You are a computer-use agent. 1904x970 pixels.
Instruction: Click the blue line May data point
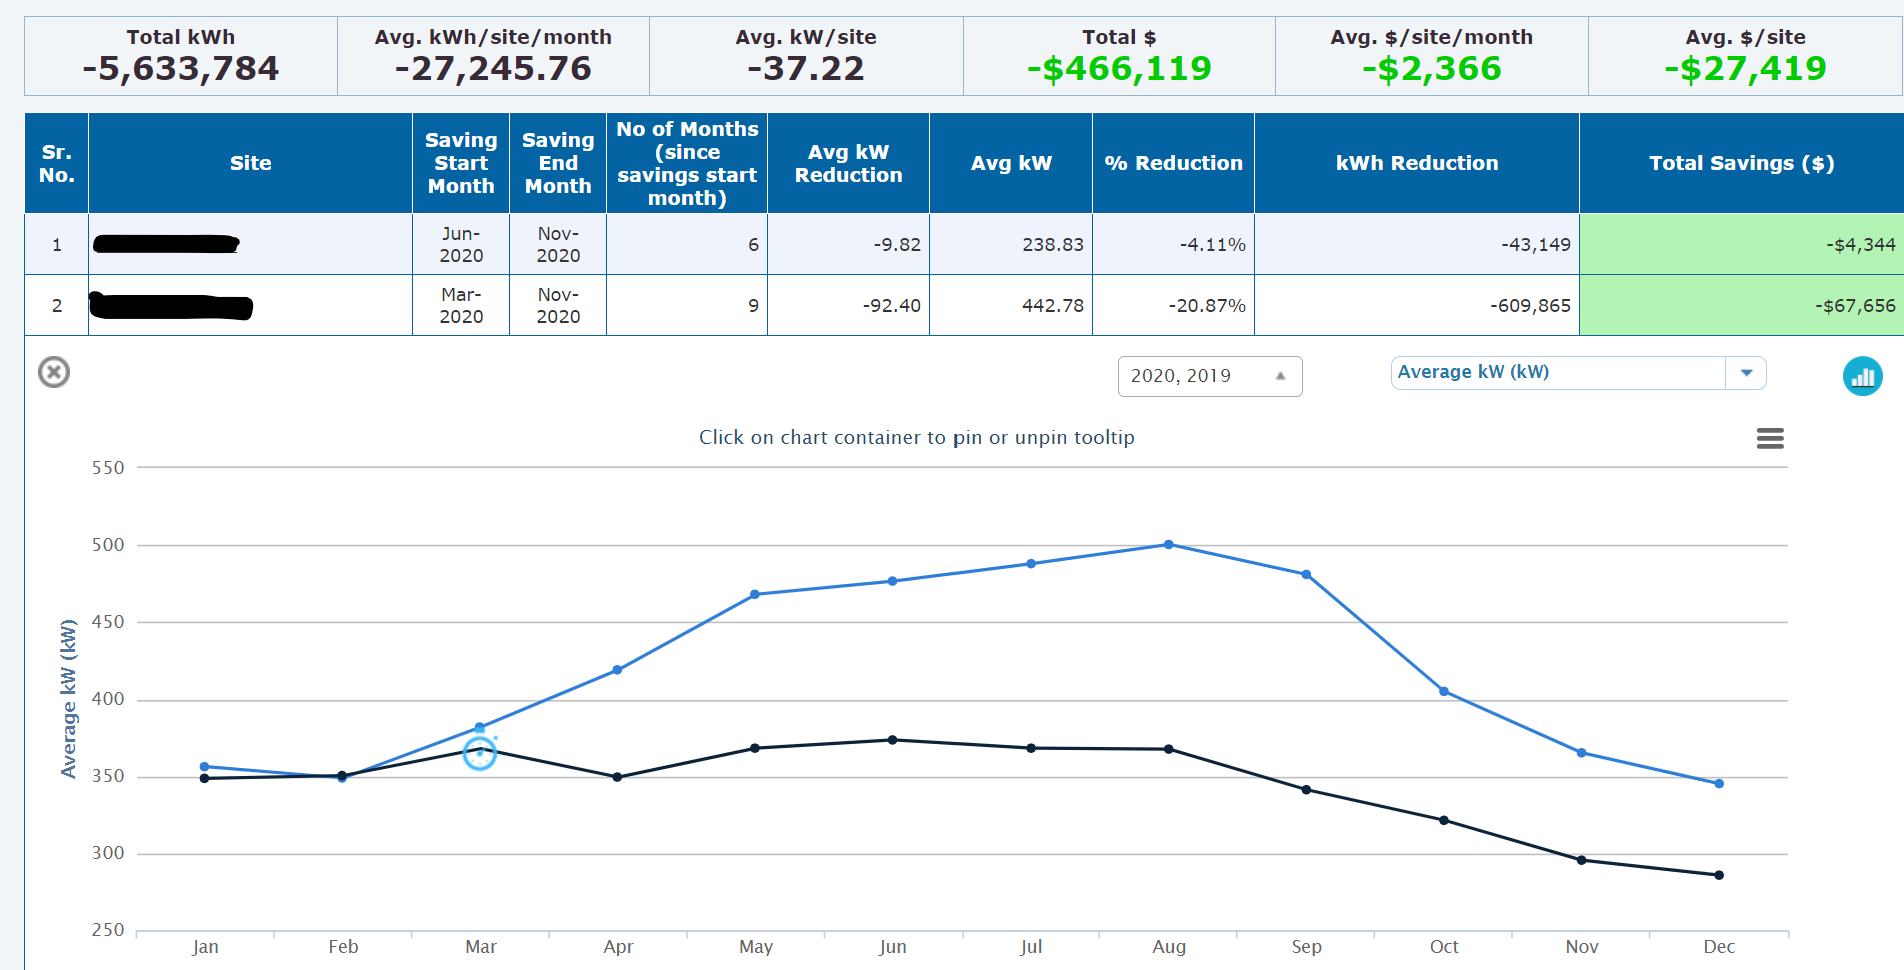click(755, 594)
